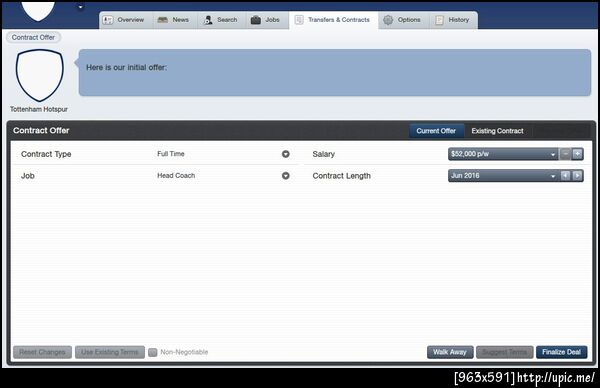Open the Contract Length dropdown showing Jun 2016
The image size is (600, 388).
[x=503, y=176]
